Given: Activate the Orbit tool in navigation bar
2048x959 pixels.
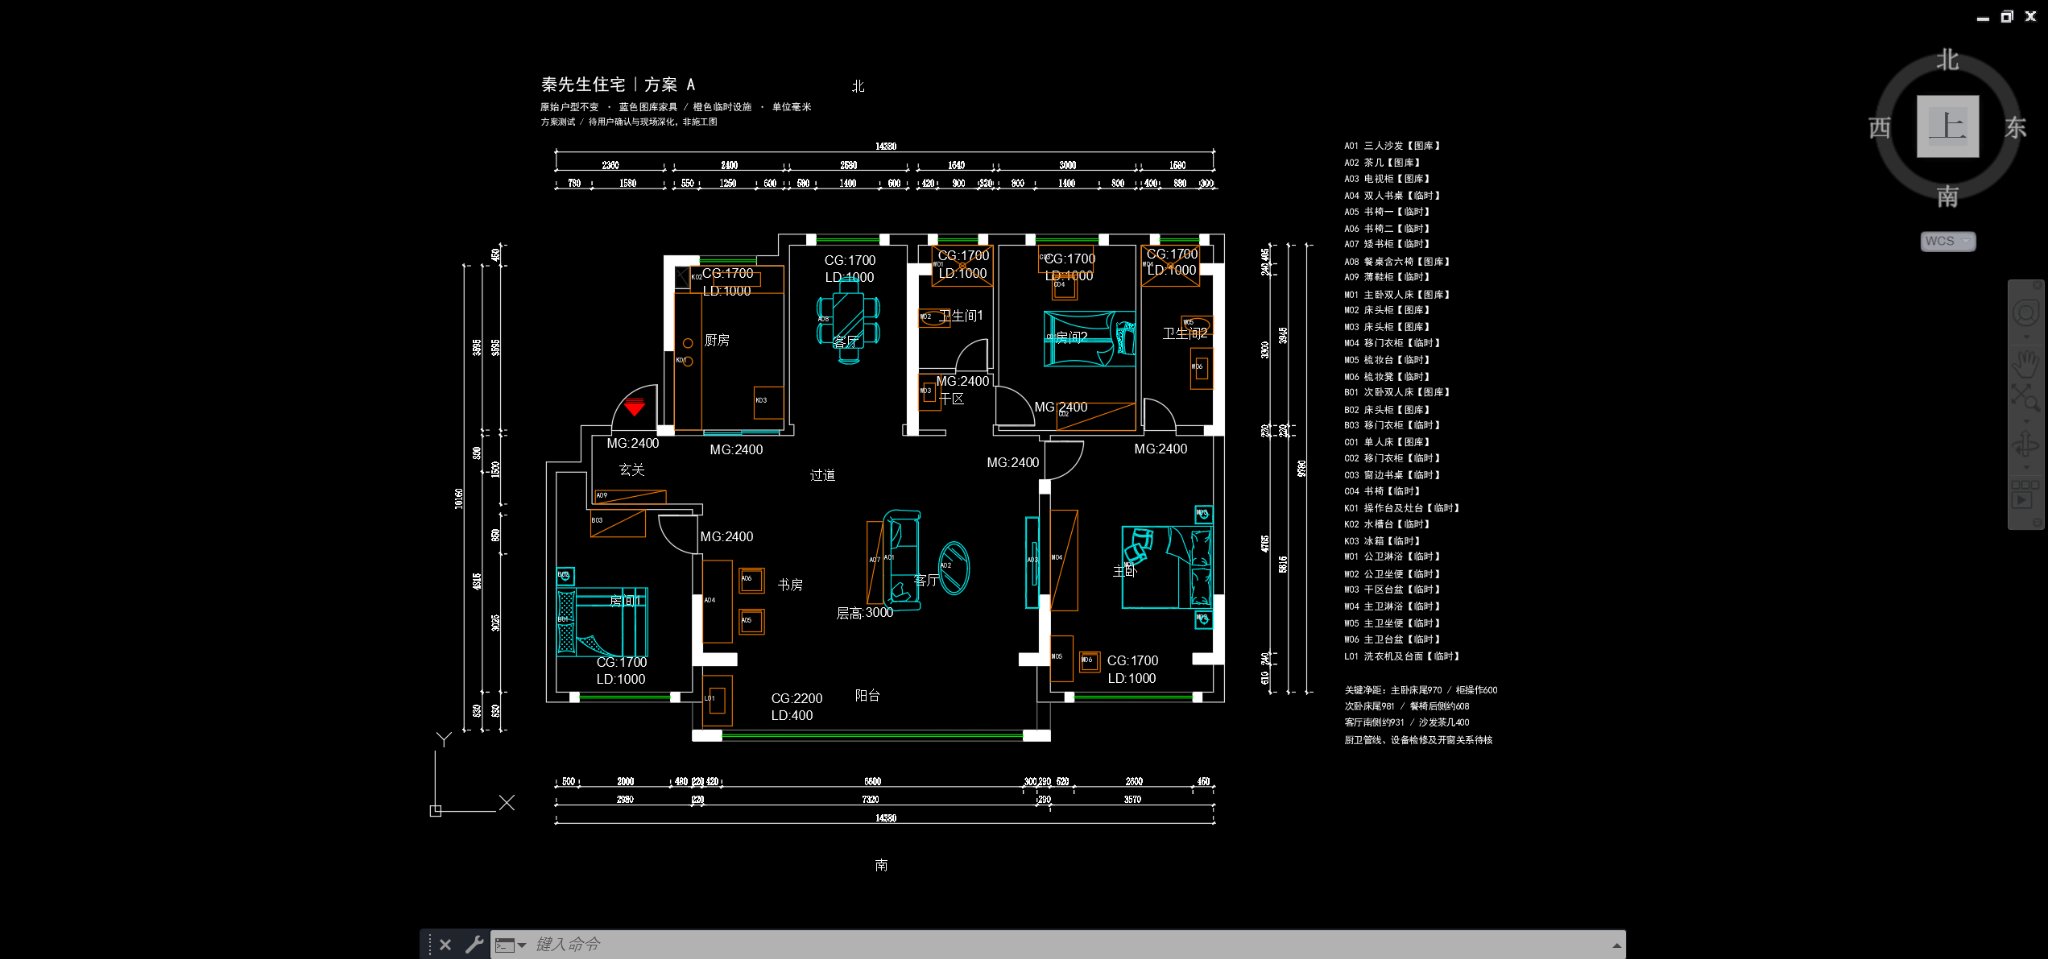Looking at the screenshot, I should (x=2026, y=444).
